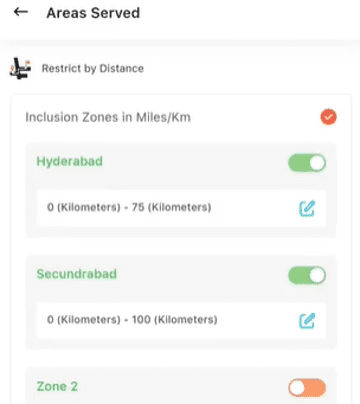Select the Restrict by Distance label

click(x=93, y=68)
